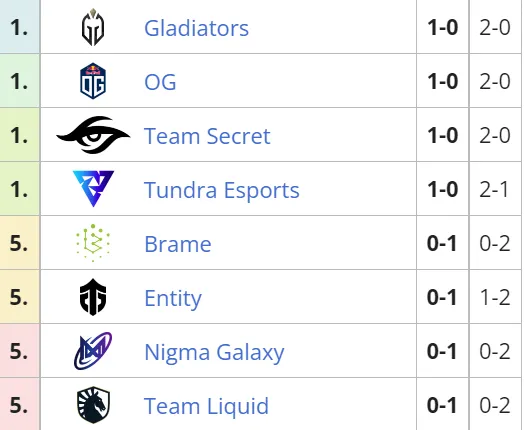Open the Team Liquid link
Viewport: 524px width, 430px height.
[x=206, y=406]
